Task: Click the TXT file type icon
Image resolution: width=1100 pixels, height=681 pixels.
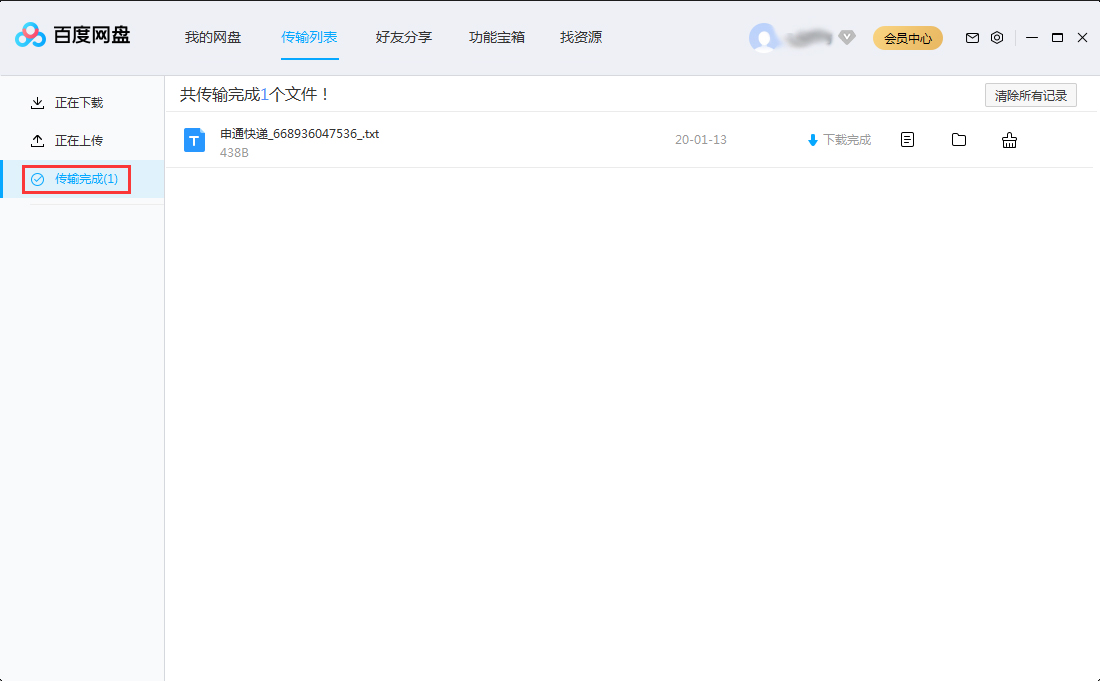Action: 194,139
